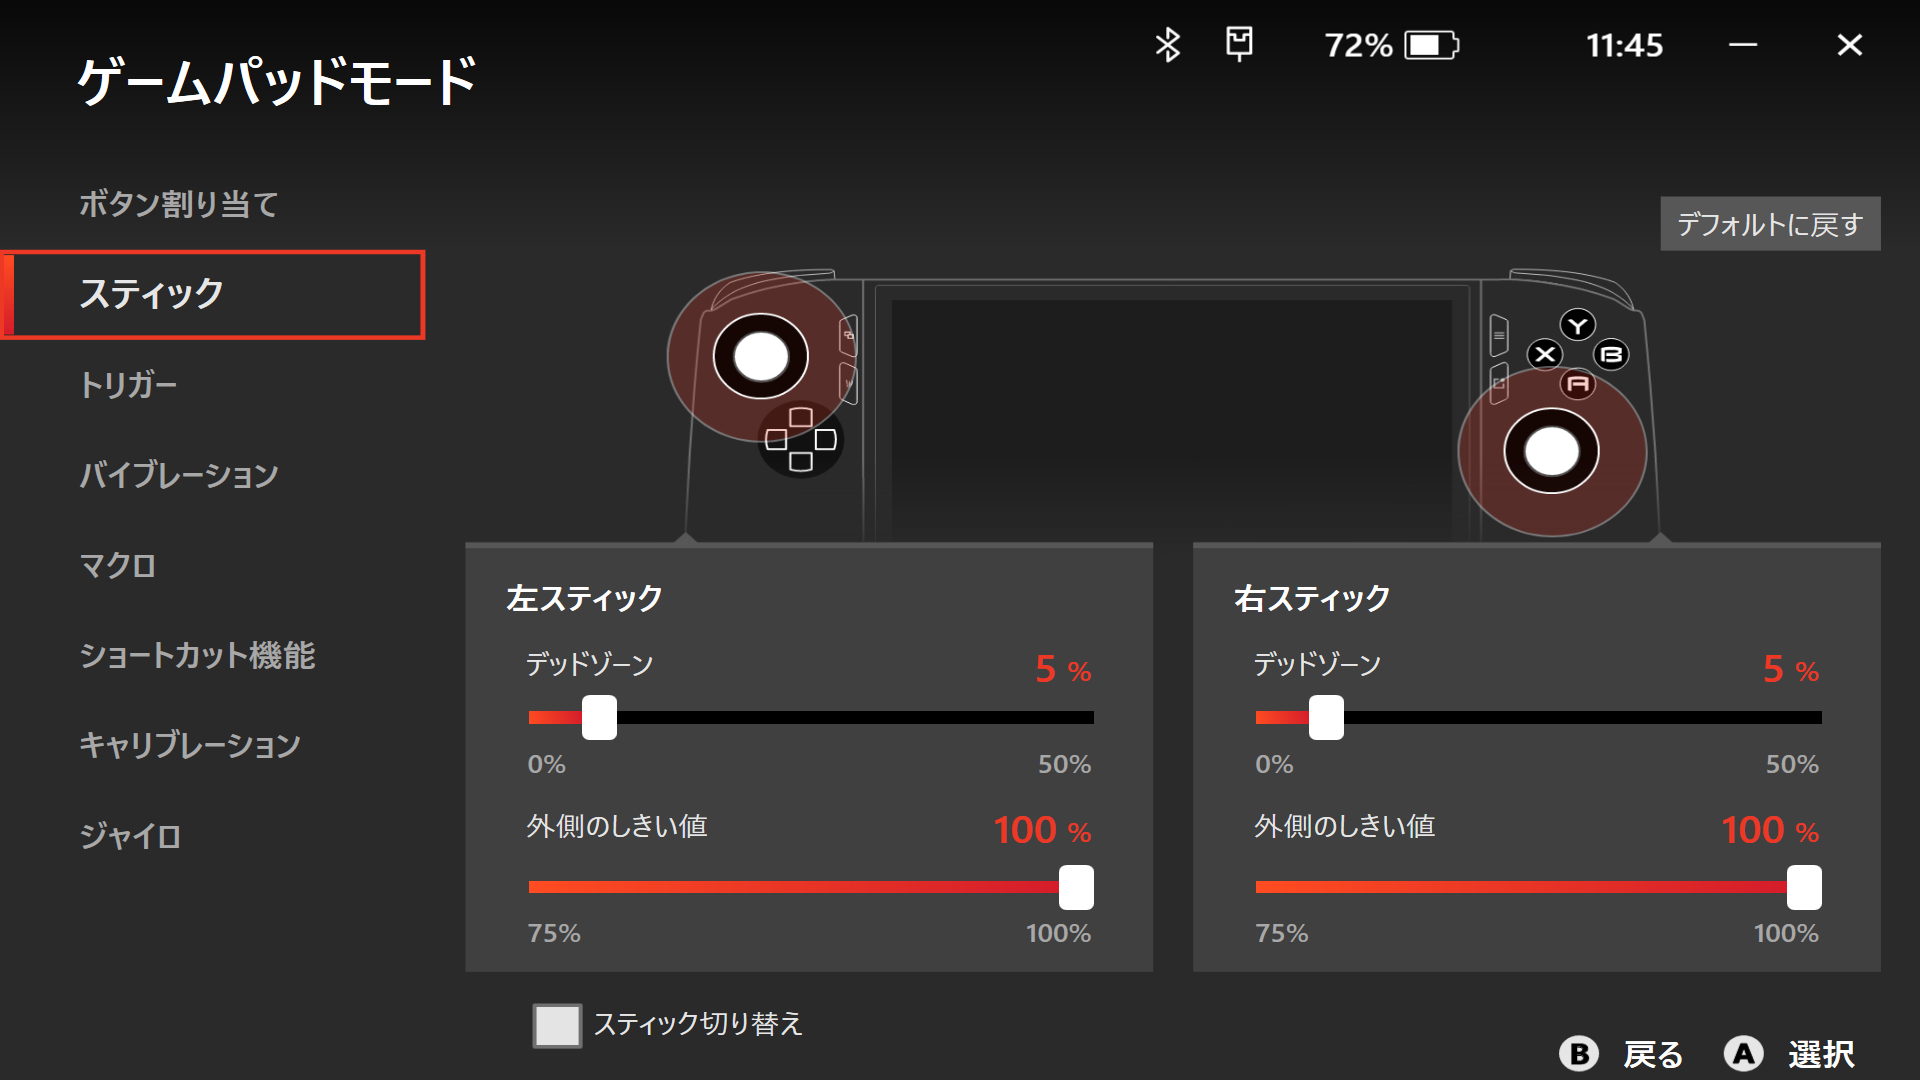Viewport: 1920px width, 1080px height.
Task: Click the left stick デッドゾーン slider handle
Action: point(599,717)
